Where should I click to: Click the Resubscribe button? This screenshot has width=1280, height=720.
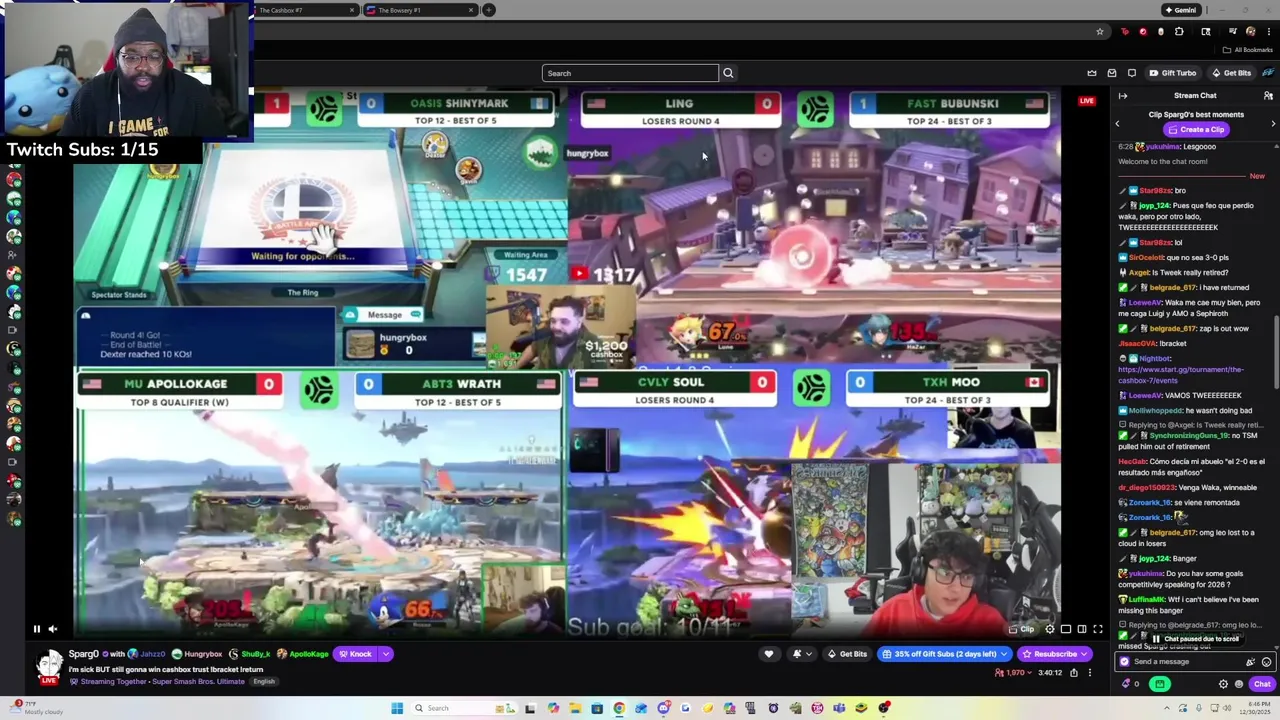[1049, 654]
